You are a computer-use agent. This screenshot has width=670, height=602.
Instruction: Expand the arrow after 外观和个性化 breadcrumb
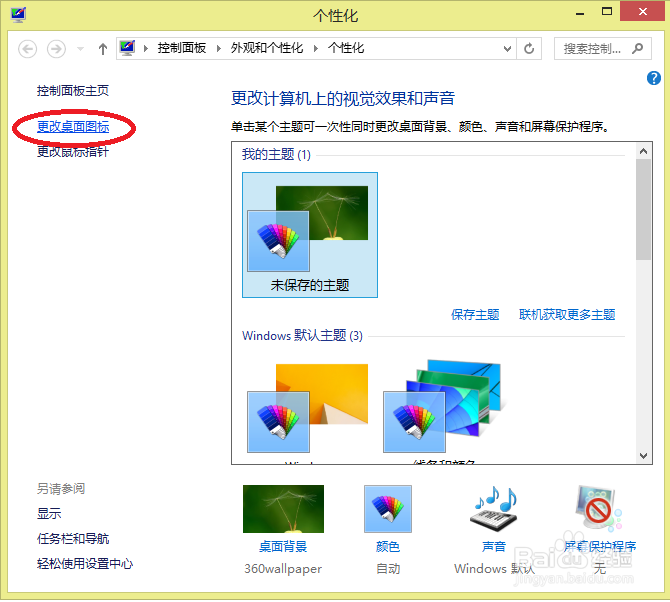(316, 48)
